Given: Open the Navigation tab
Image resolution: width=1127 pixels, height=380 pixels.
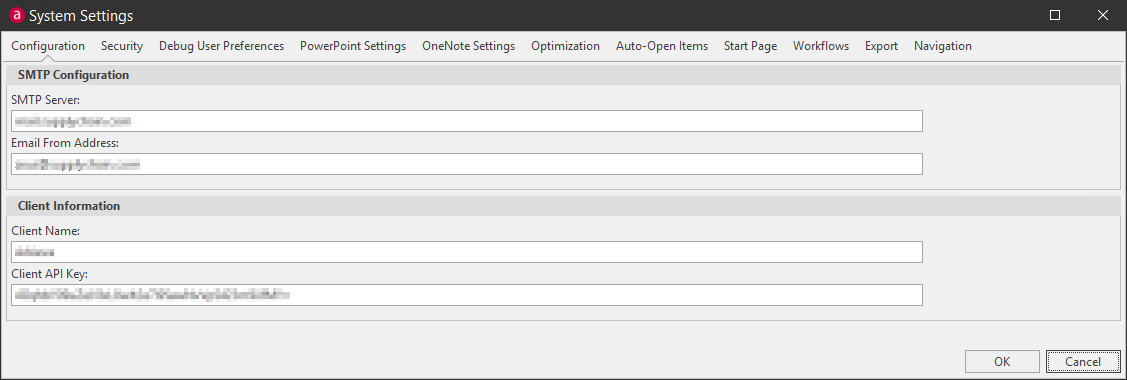Looking at the screenshot, I should [943, 46].
